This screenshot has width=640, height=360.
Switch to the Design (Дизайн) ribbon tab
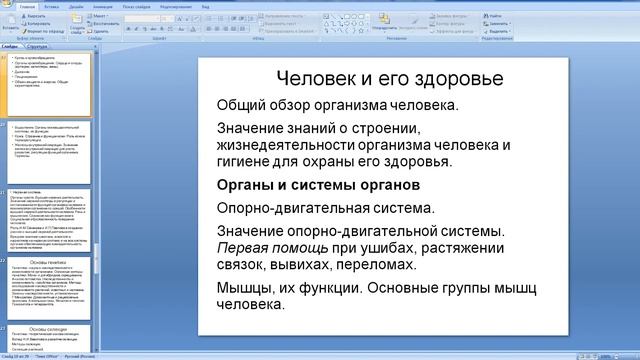[76, 7]
